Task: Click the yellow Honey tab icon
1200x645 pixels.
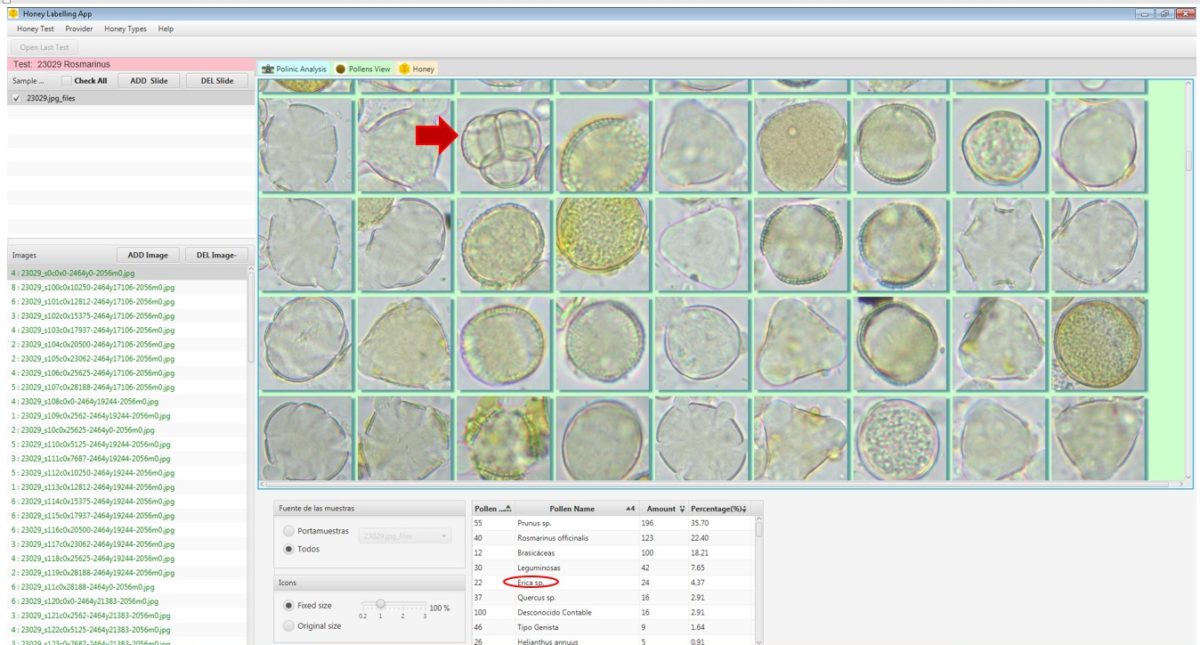Action: point(404,69)
